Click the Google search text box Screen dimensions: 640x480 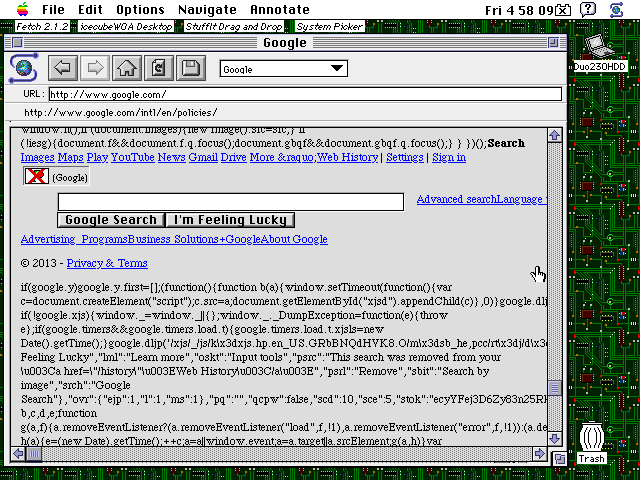[231, 202]
